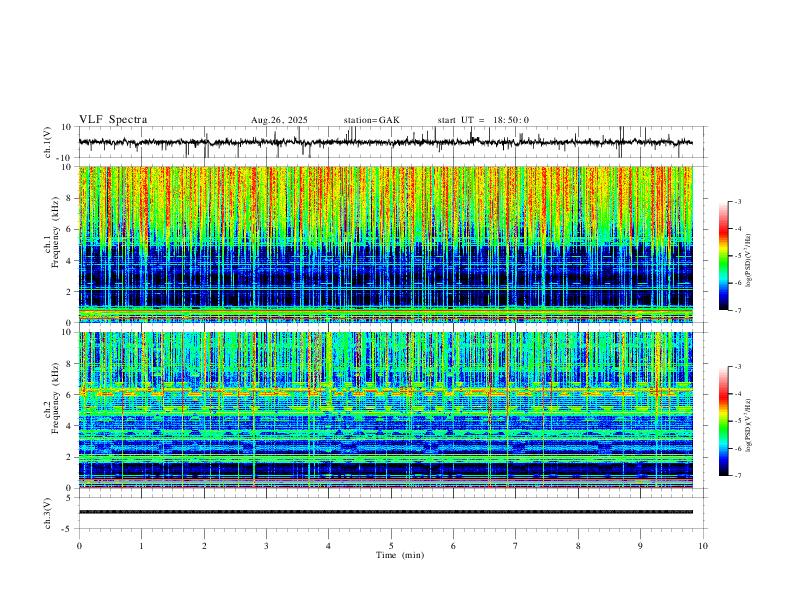Image resolution: width=792 pixels, height=612 pixels.
Task: Click the ch.1 upper colorbar scale
Action: point(723,256)
